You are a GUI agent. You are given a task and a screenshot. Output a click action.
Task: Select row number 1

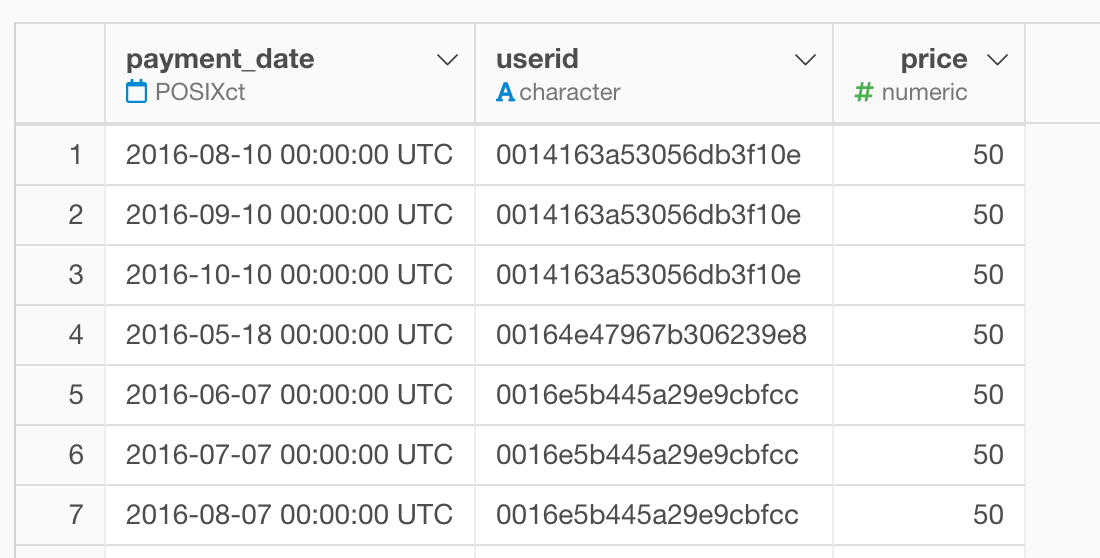[x=76, y=155]
